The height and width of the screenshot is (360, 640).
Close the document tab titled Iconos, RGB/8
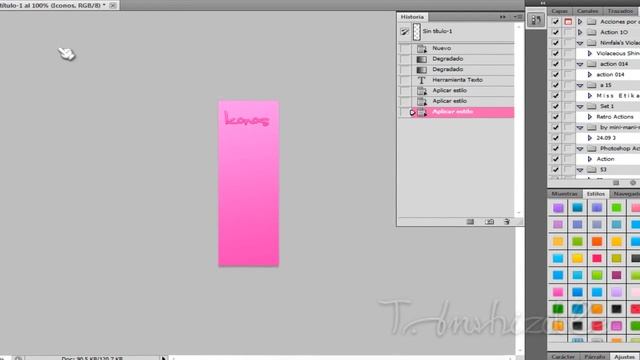point(113,5)
